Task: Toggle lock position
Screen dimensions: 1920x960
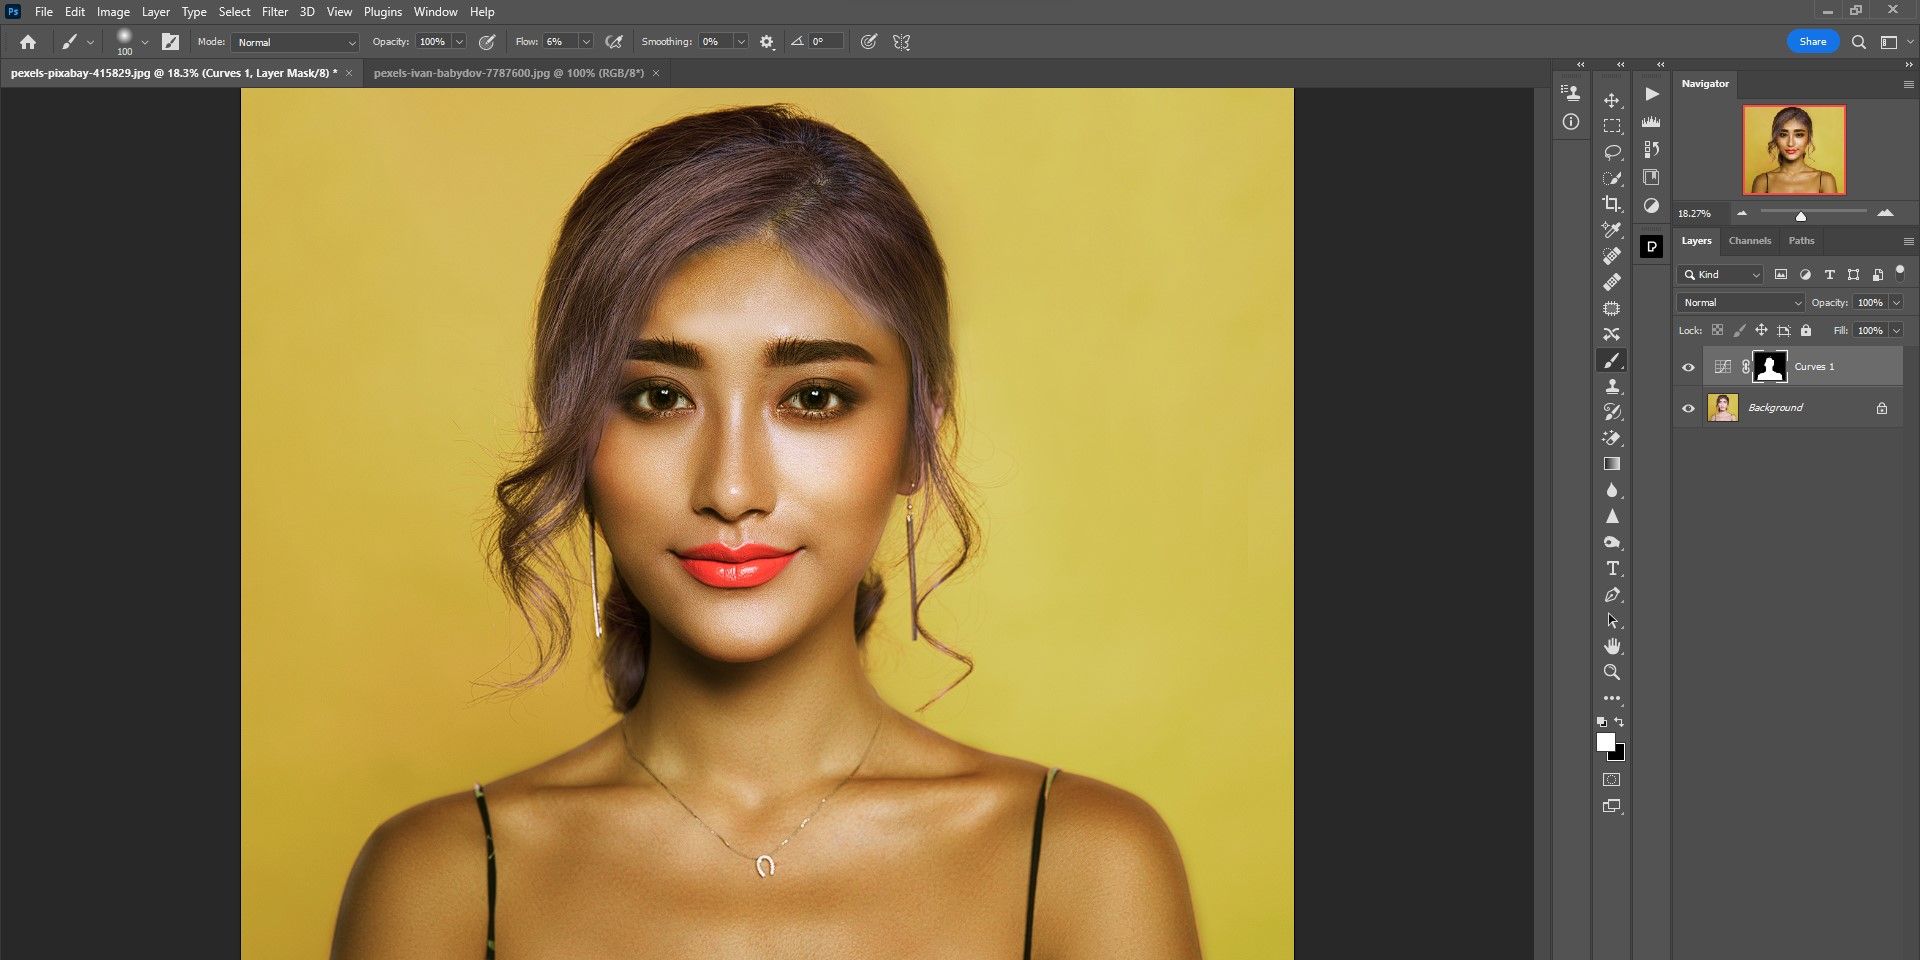Action: click(1761, 330)
